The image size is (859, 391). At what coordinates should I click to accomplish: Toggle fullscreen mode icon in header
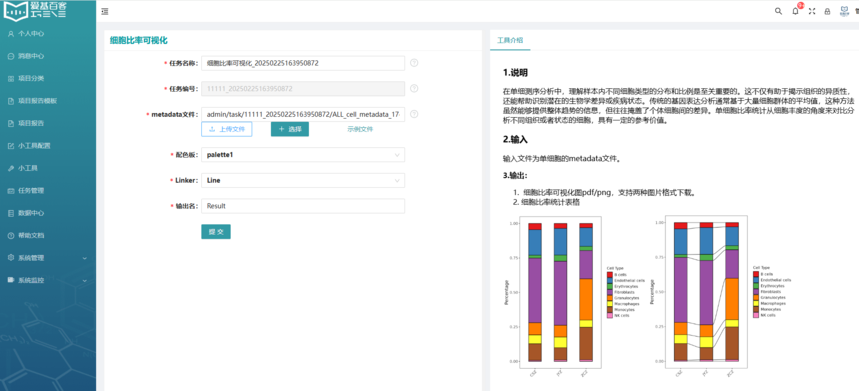812,11
